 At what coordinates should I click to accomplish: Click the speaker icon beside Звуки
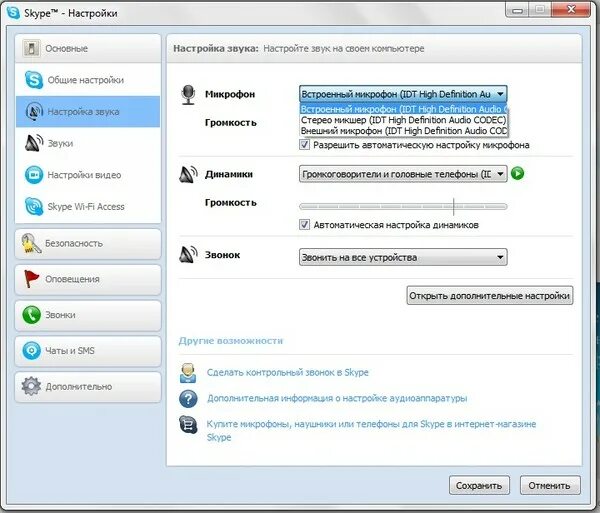coord(34,143)
